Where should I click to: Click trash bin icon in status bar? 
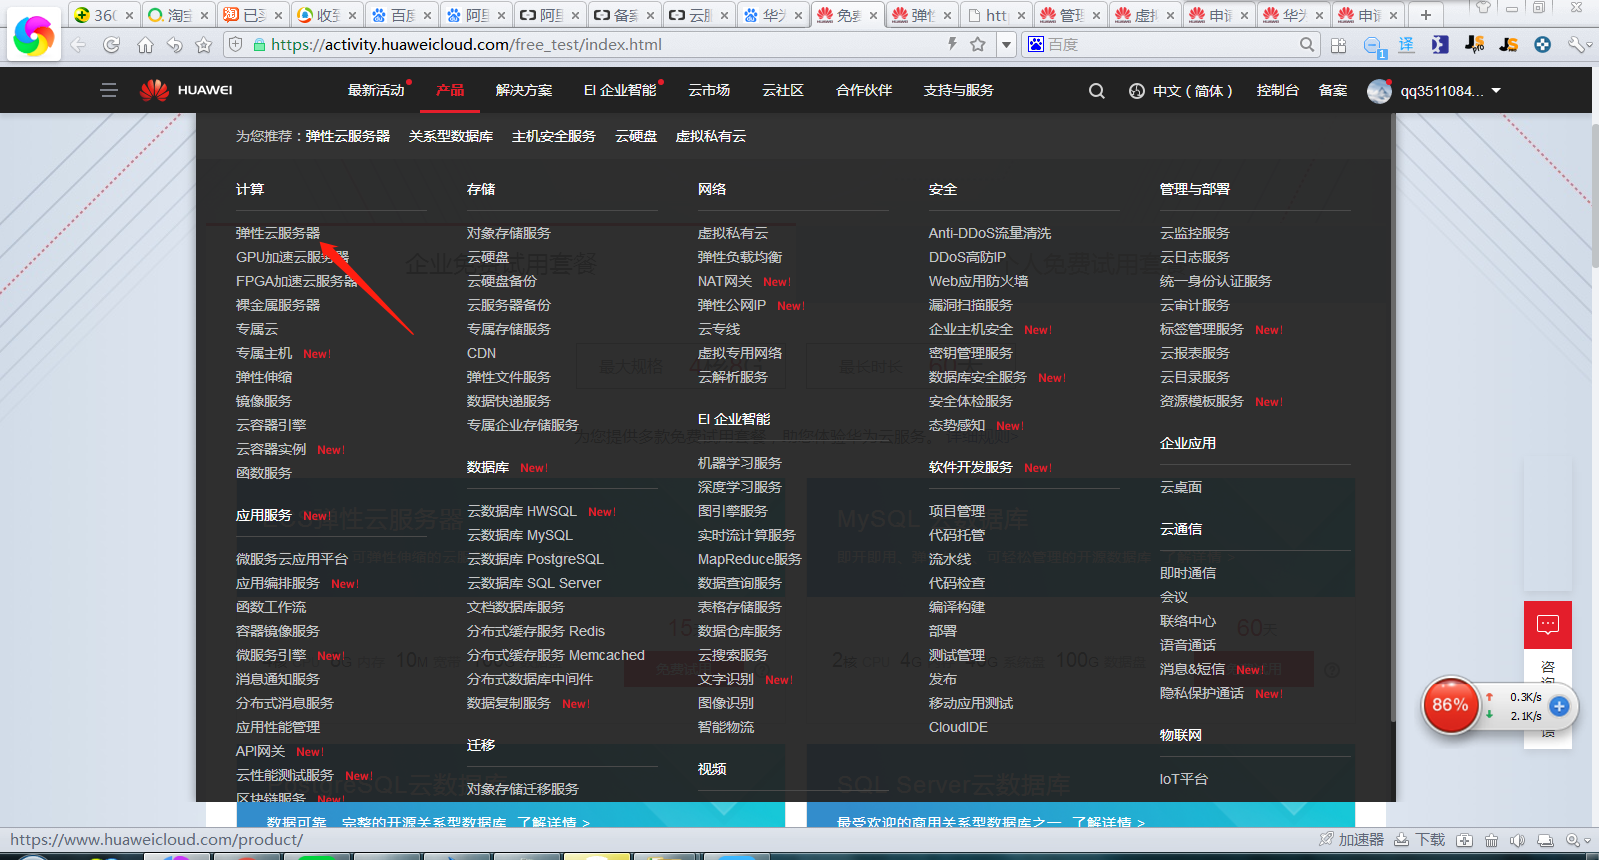point(1491,840)
